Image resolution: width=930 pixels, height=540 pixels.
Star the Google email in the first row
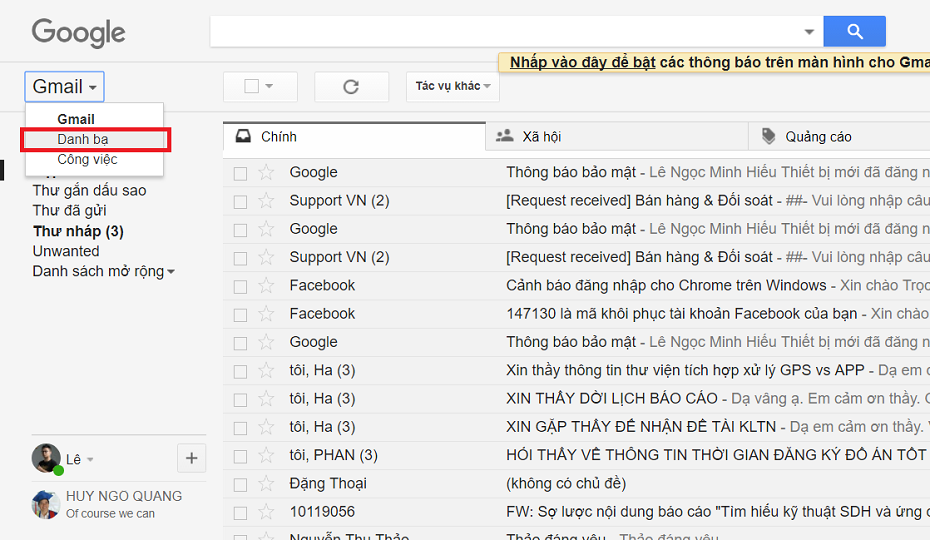pyautogui.click(x=266, y=173)
